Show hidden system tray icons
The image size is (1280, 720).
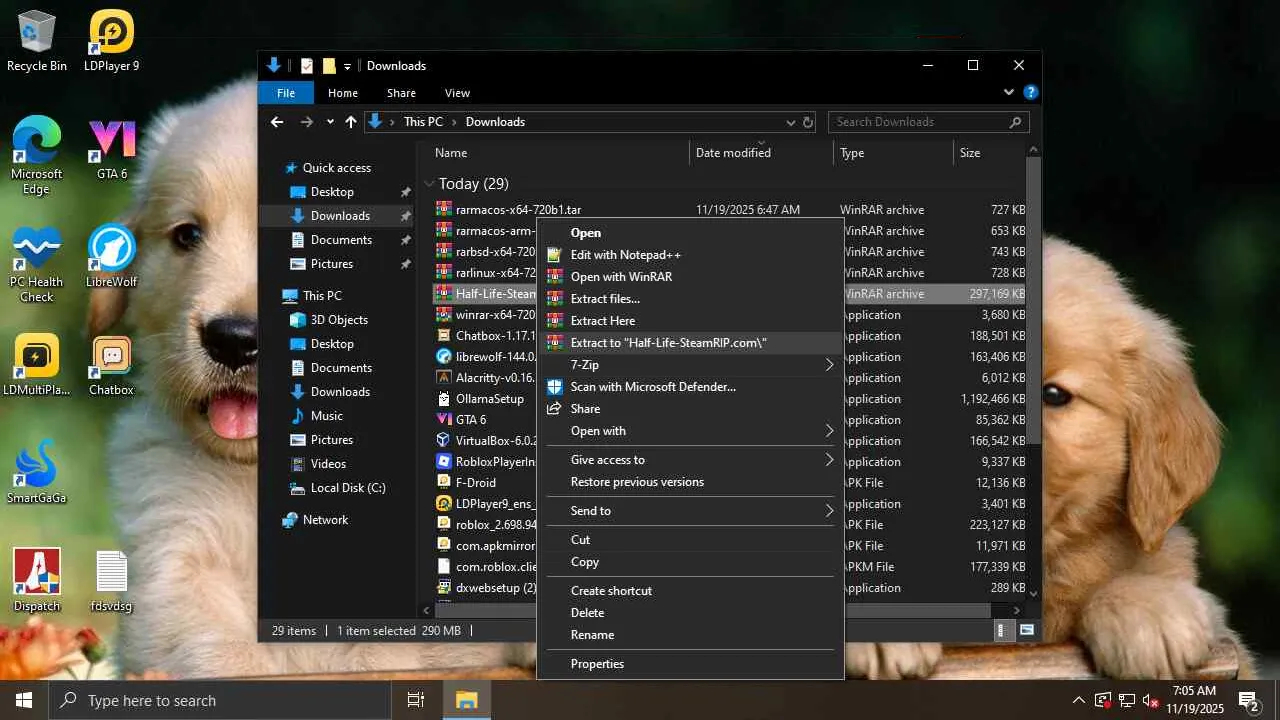(1078, 700)
